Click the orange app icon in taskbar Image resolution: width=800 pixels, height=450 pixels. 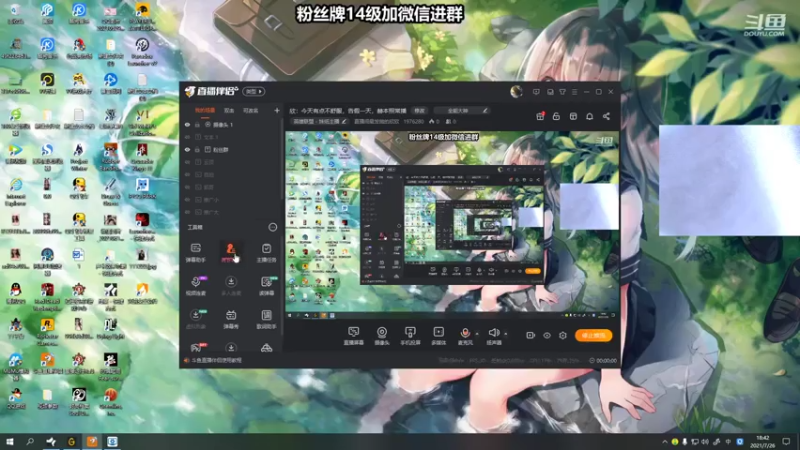pos(92,442)
